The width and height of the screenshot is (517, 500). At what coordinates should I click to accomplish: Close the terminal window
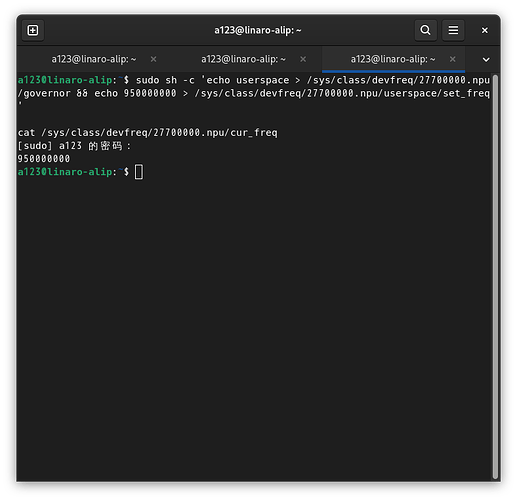click(484, 30)
